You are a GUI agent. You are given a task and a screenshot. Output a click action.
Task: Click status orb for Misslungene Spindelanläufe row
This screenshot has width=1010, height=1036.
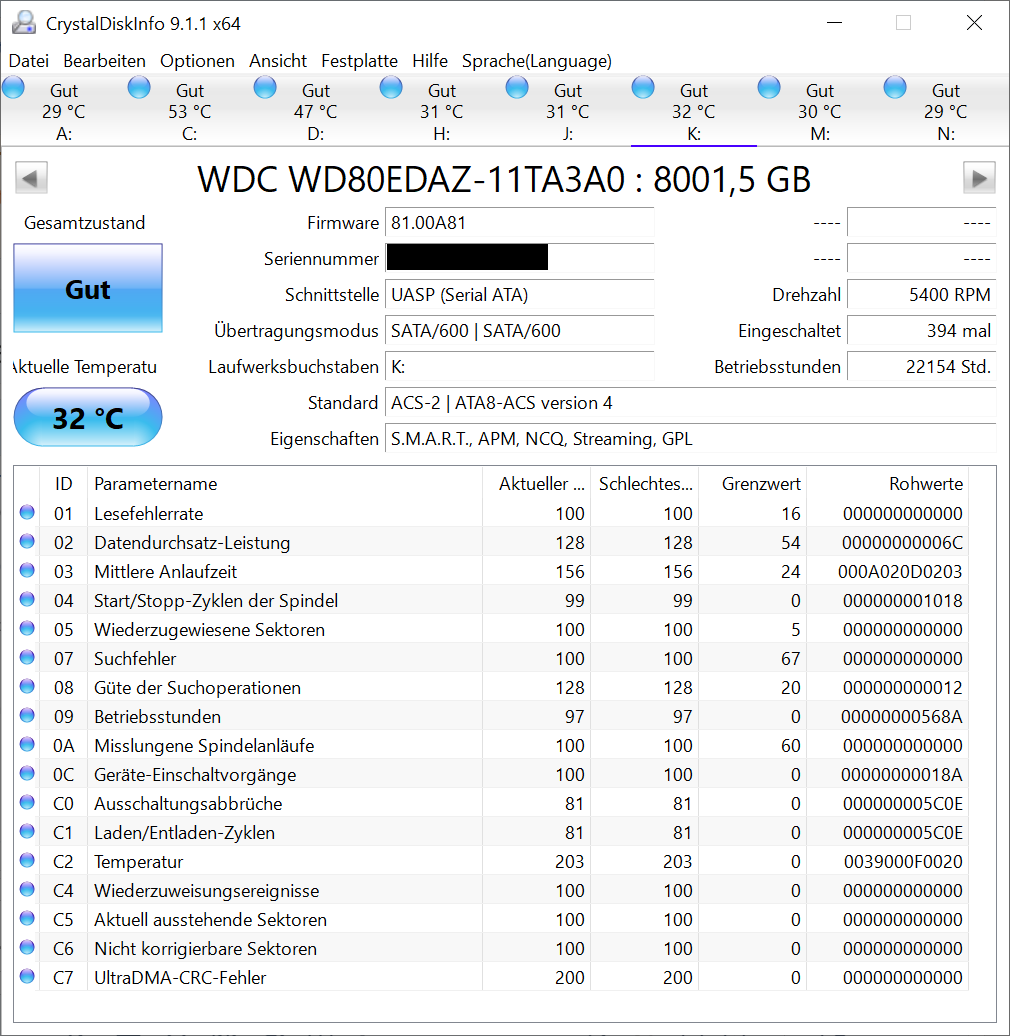27,744
